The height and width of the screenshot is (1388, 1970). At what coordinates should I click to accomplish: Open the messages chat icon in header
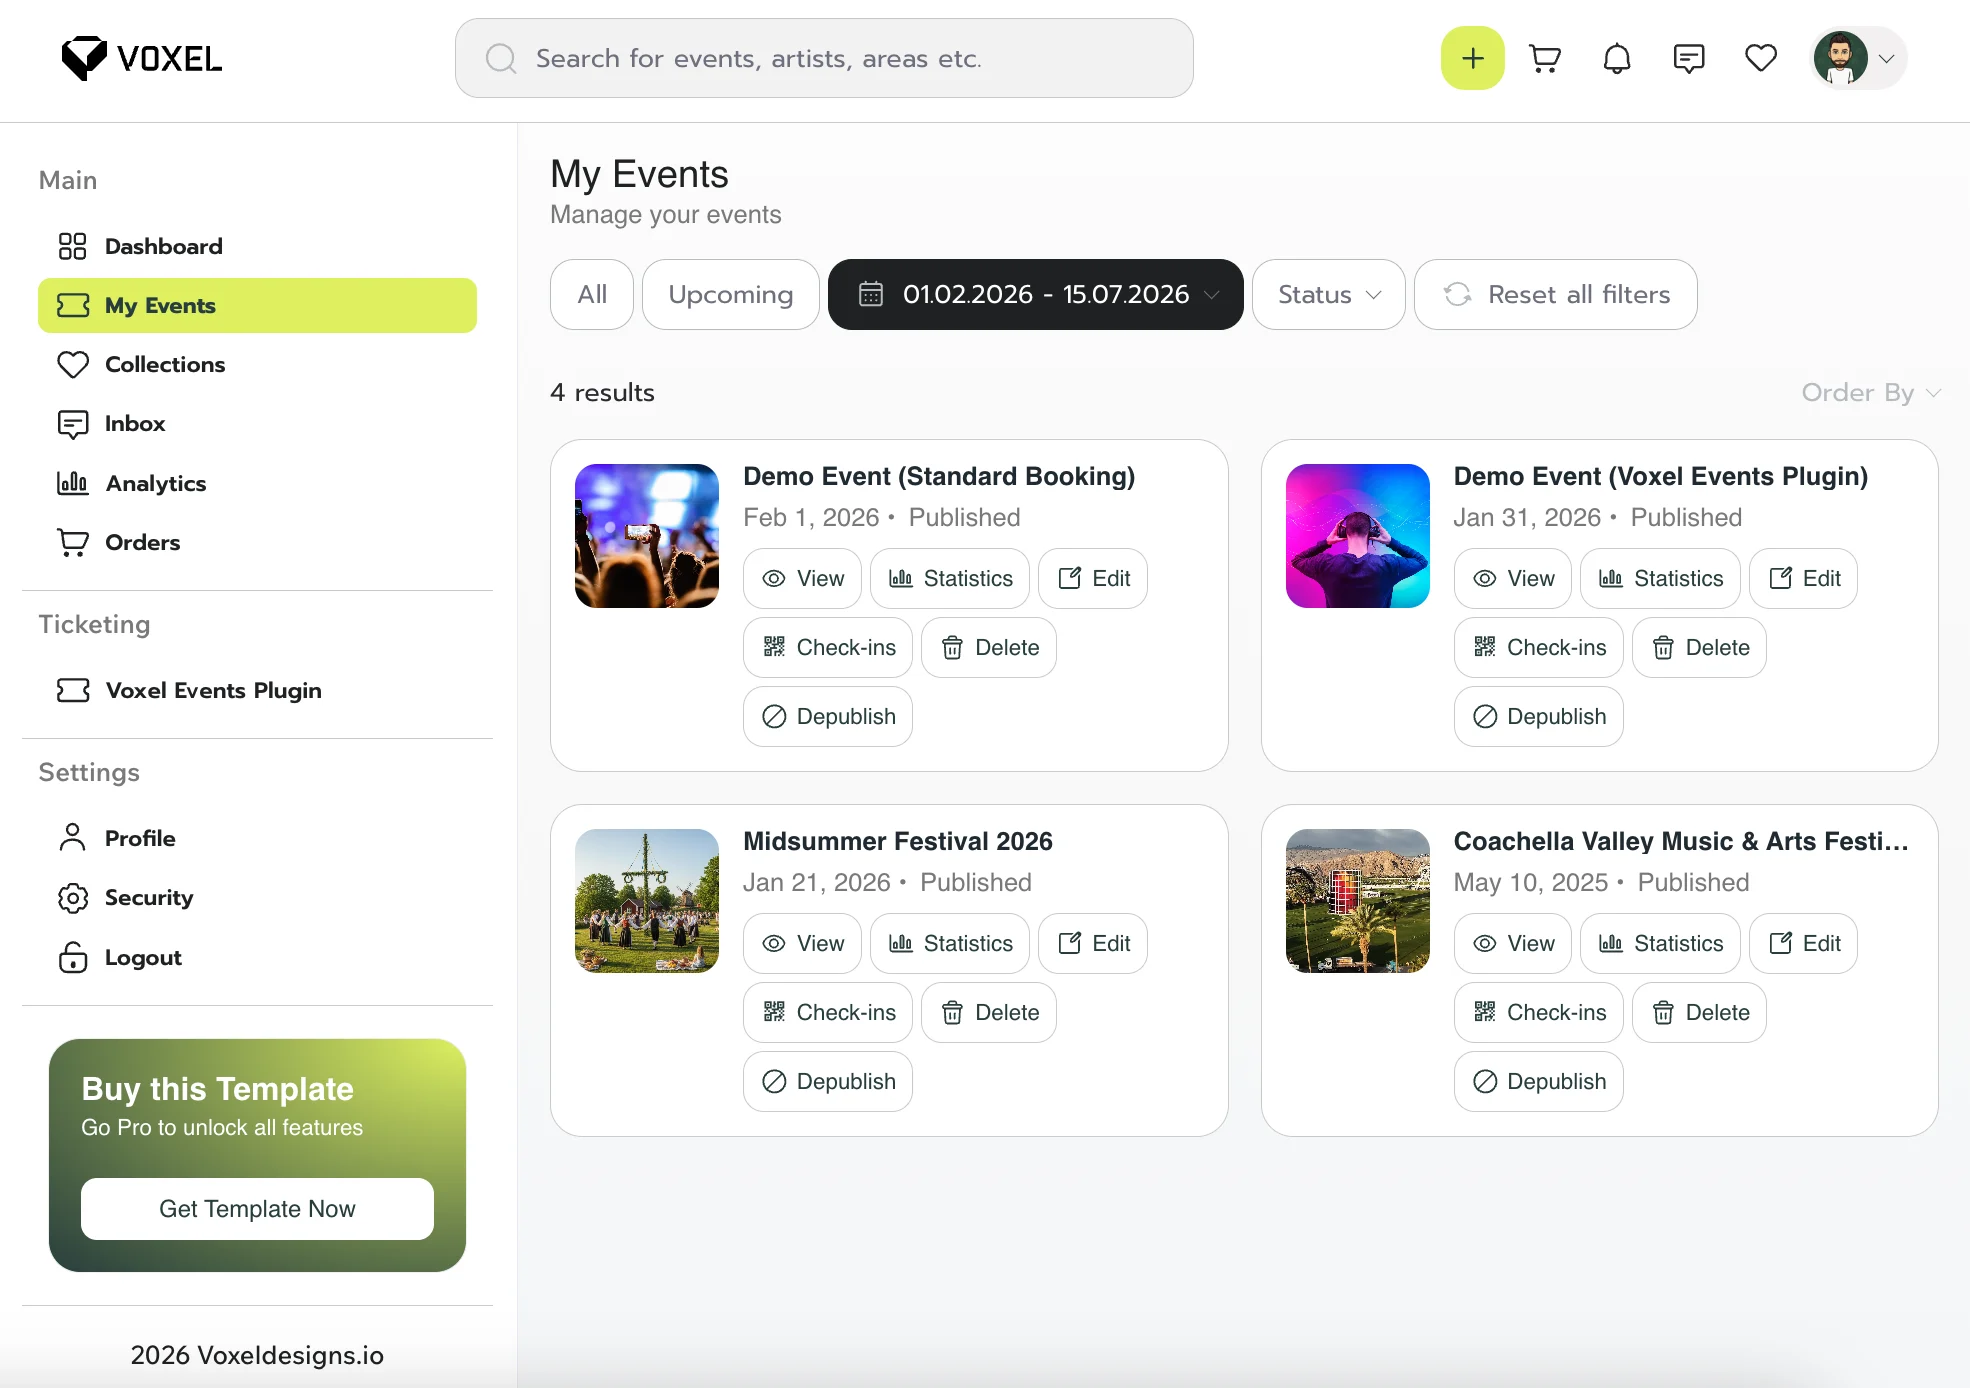pos(1689,58)
